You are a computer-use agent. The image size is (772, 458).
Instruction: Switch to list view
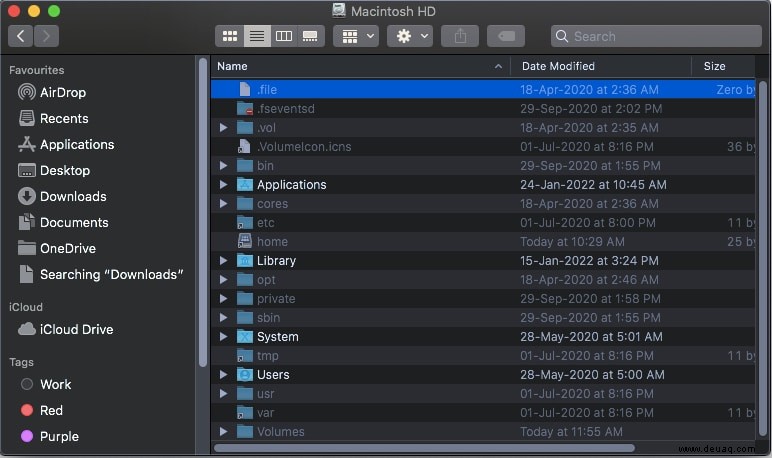tap(257, 36)
